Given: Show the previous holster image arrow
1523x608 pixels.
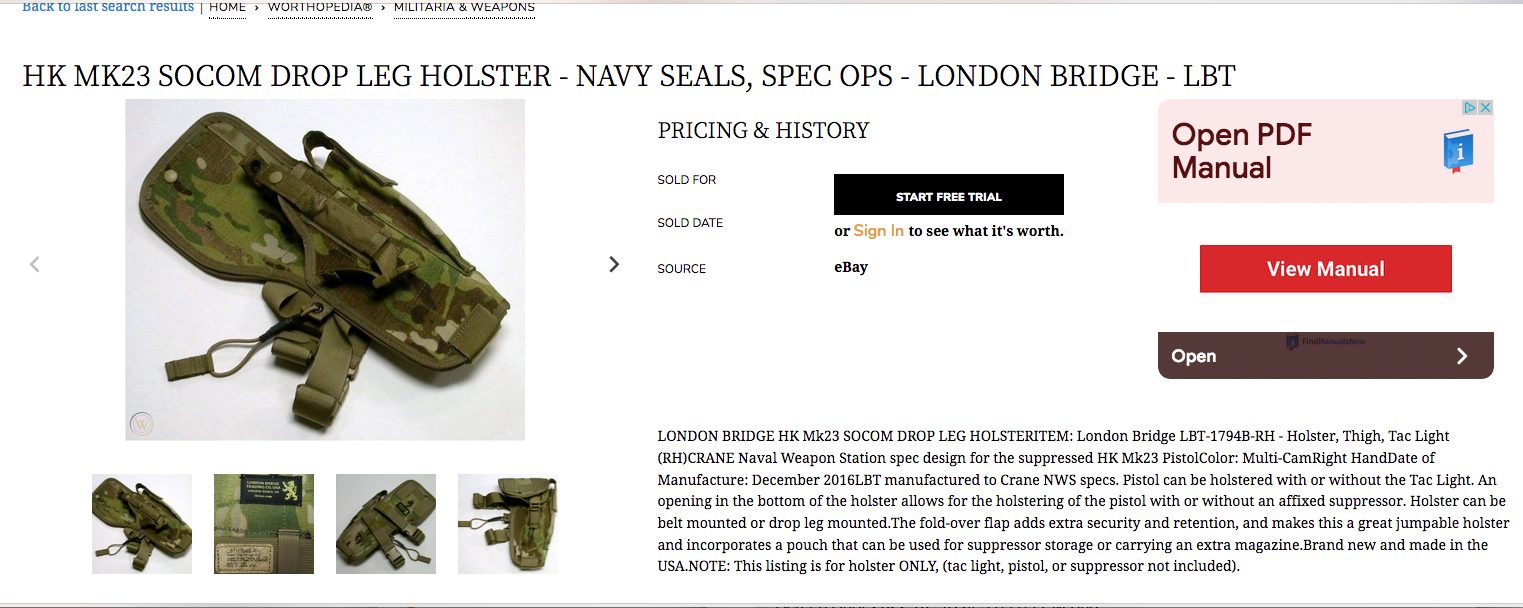Looking at the screenshot, I should click(35, 264).
